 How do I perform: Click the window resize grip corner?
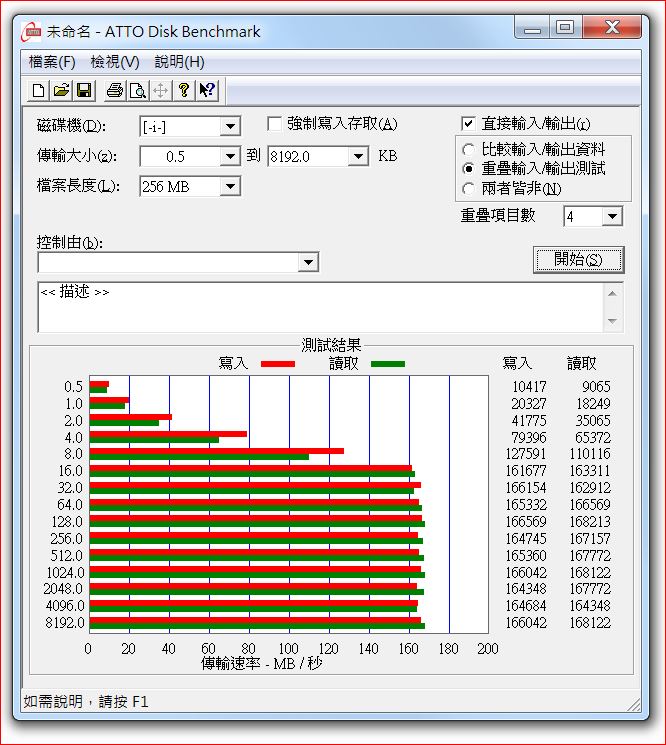(634, 704)
